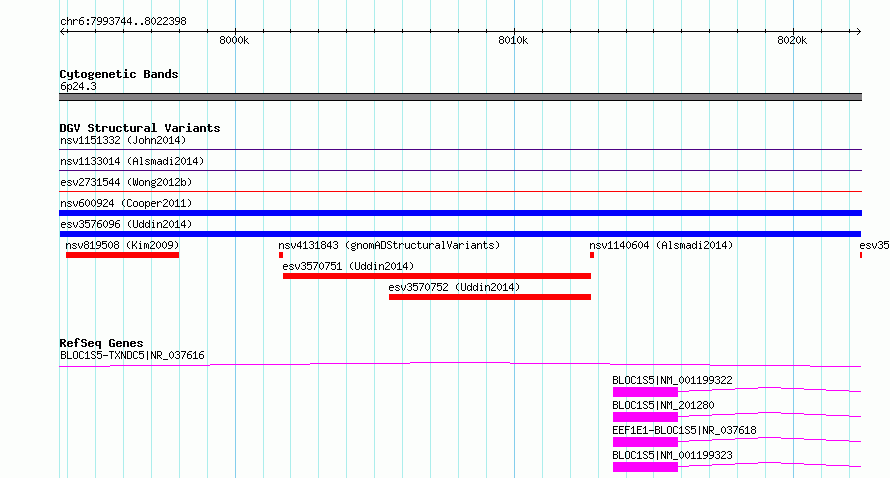Click the chr6:7993744..8022398 coordinate label
The height and width of the screenshot is (478, 890).
coord(123,21)
